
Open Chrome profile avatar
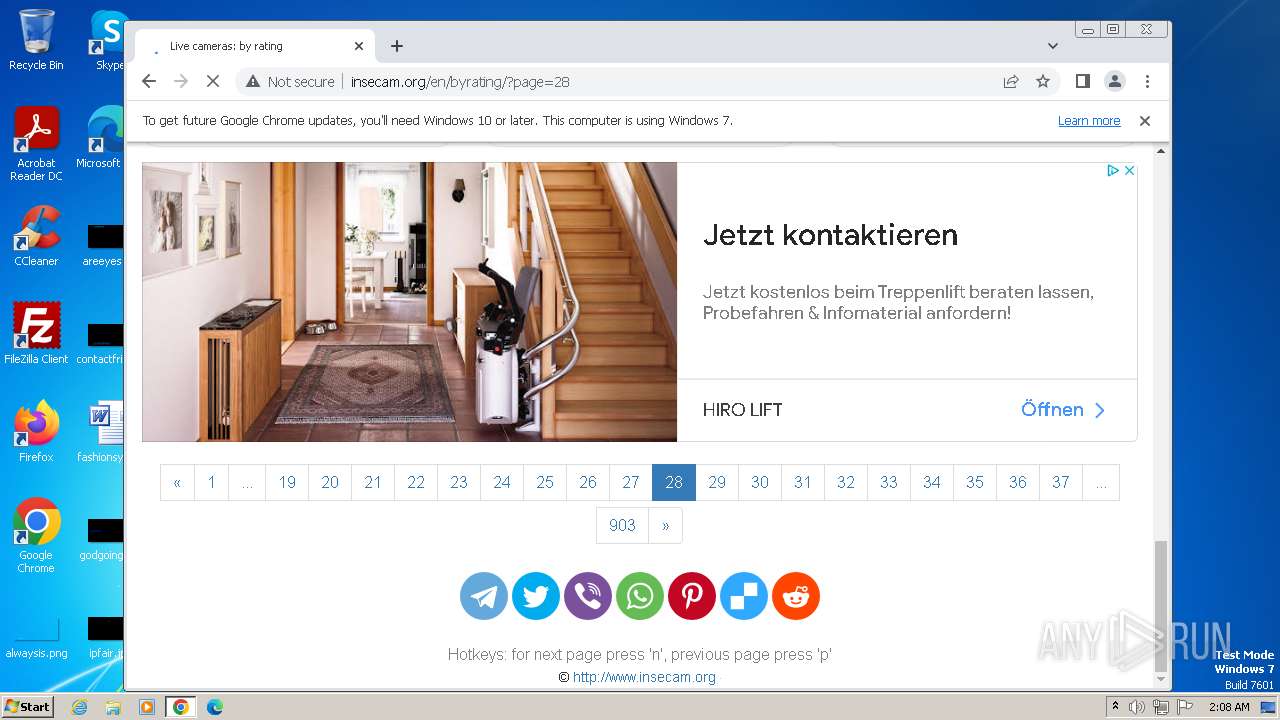pyautogui.click(x=1115, y=81)
